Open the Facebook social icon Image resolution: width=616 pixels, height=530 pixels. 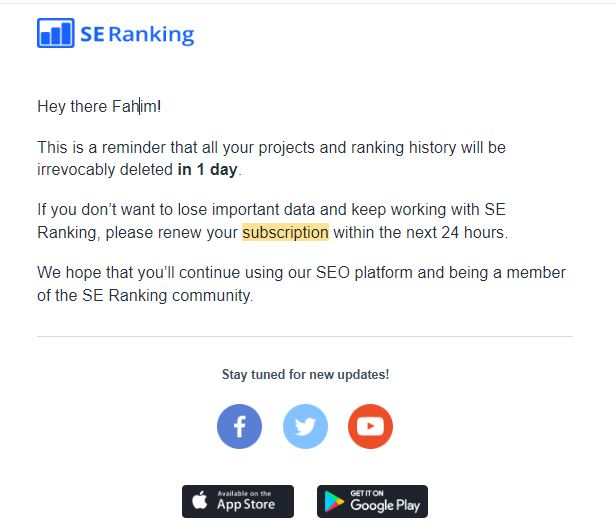239,427
